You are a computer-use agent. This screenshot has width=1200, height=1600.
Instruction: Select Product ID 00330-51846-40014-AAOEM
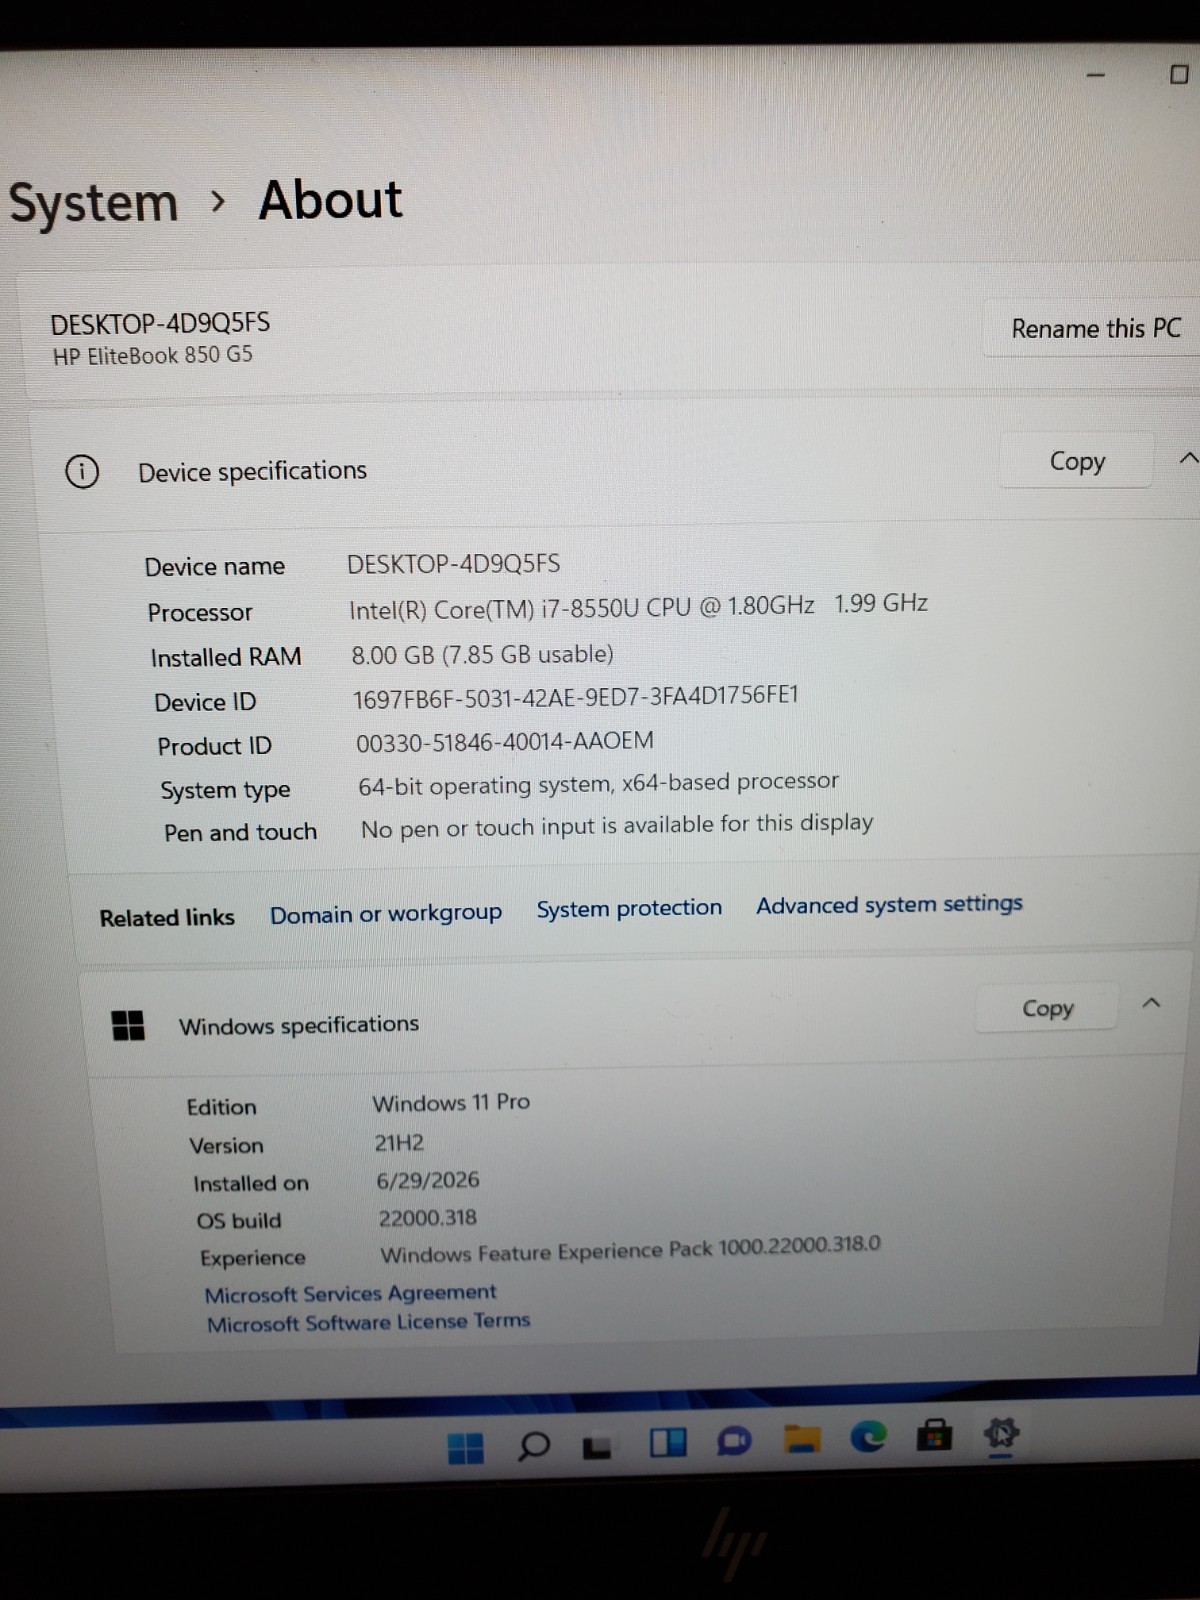[x=505, y=742]
